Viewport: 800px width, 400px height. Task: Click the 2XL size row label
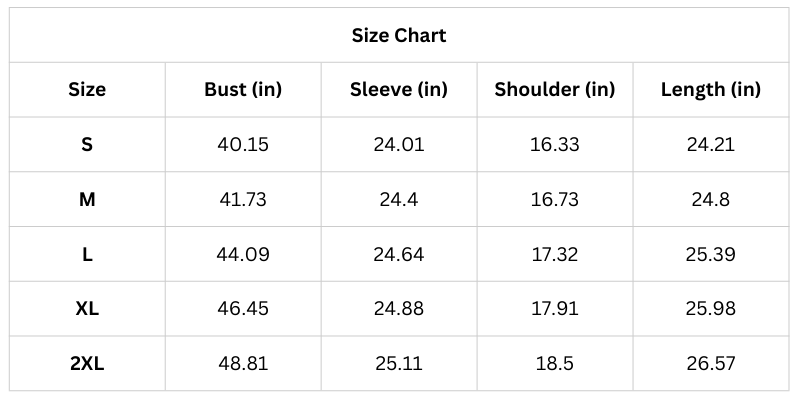pos(87,364)
